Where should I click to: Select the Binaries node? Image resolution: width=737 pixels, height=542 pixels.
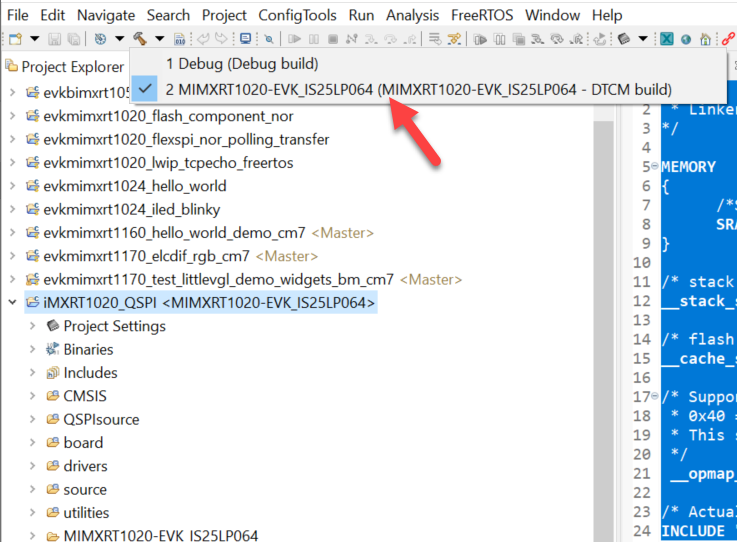pos(88,349)
